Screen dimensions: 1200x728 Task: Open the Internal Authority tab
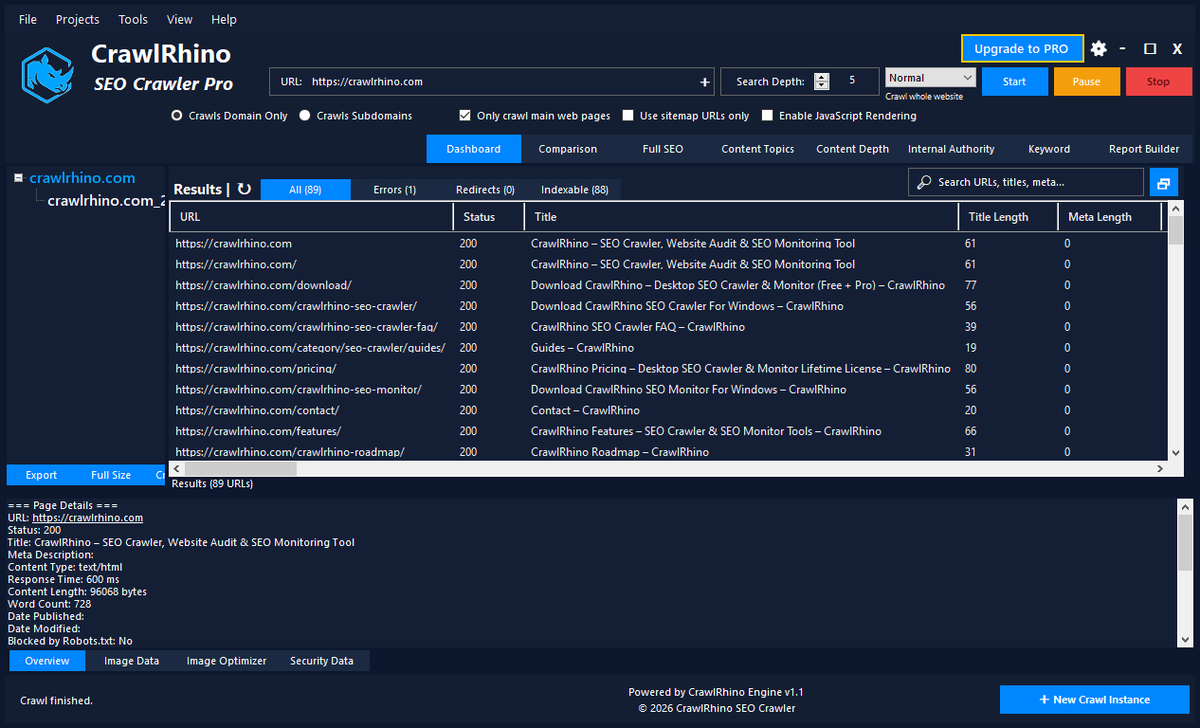[x=951, y=149]
